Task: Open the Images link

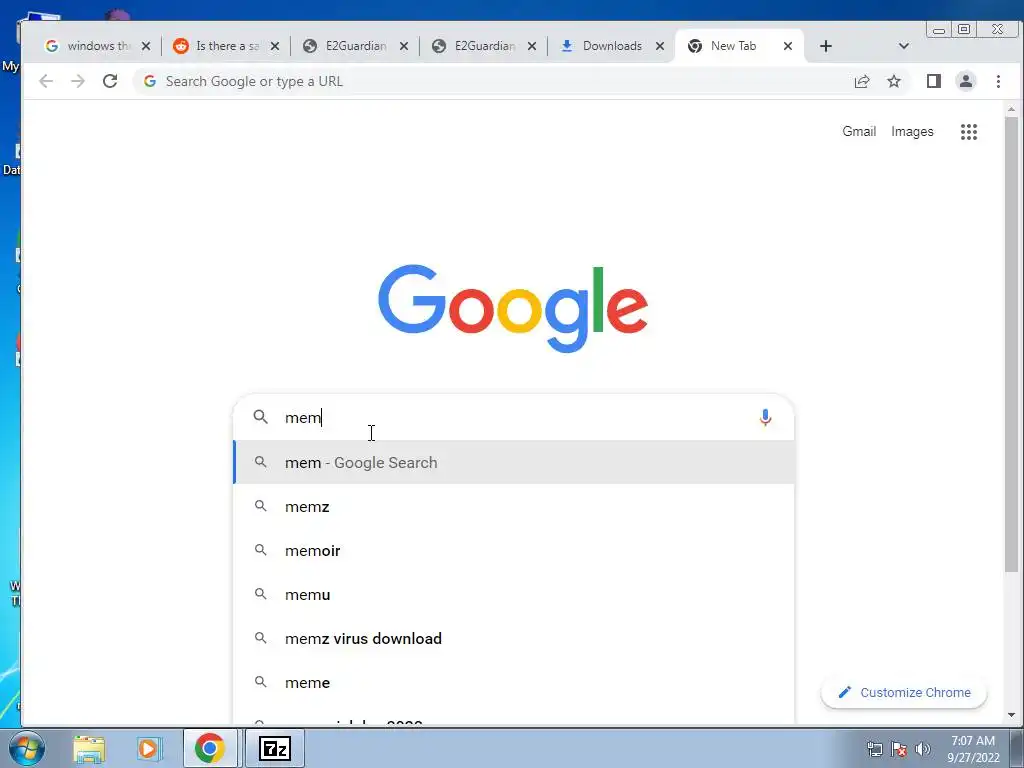Action: (x=912, y=132)
